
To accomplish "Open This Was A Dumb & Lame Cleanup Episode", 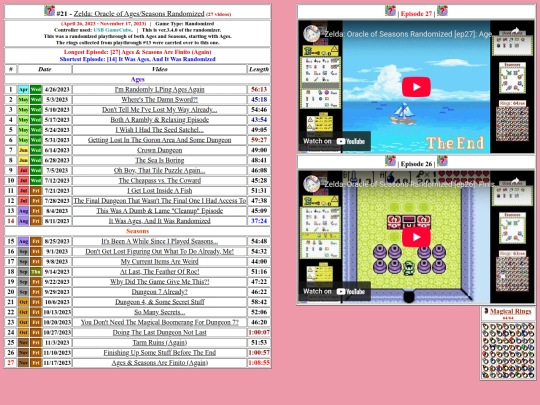I will pyautogui.click(x=159, y=211).
